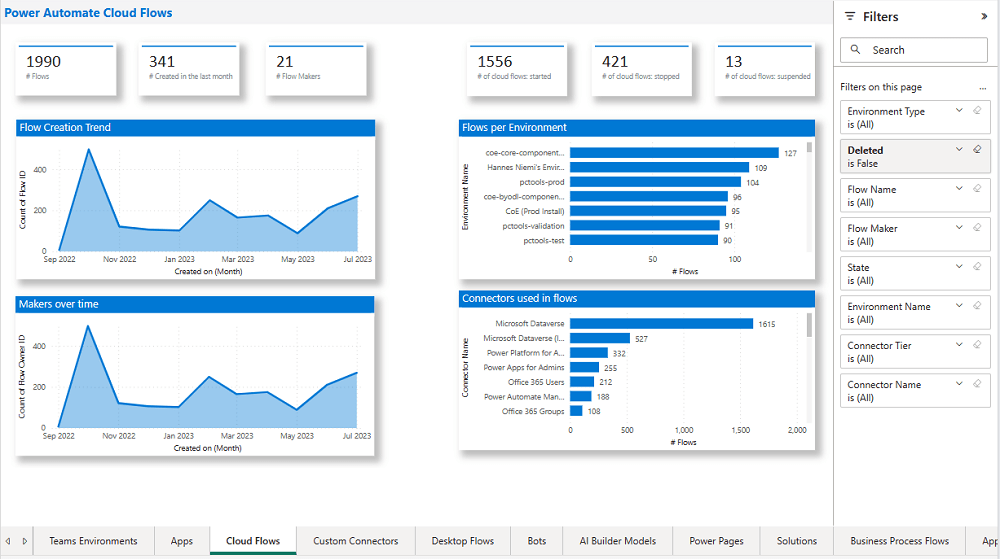Clear the State filter using eraser icon
The width and height of the screenshot is (1000, 559).
(977, 266)
